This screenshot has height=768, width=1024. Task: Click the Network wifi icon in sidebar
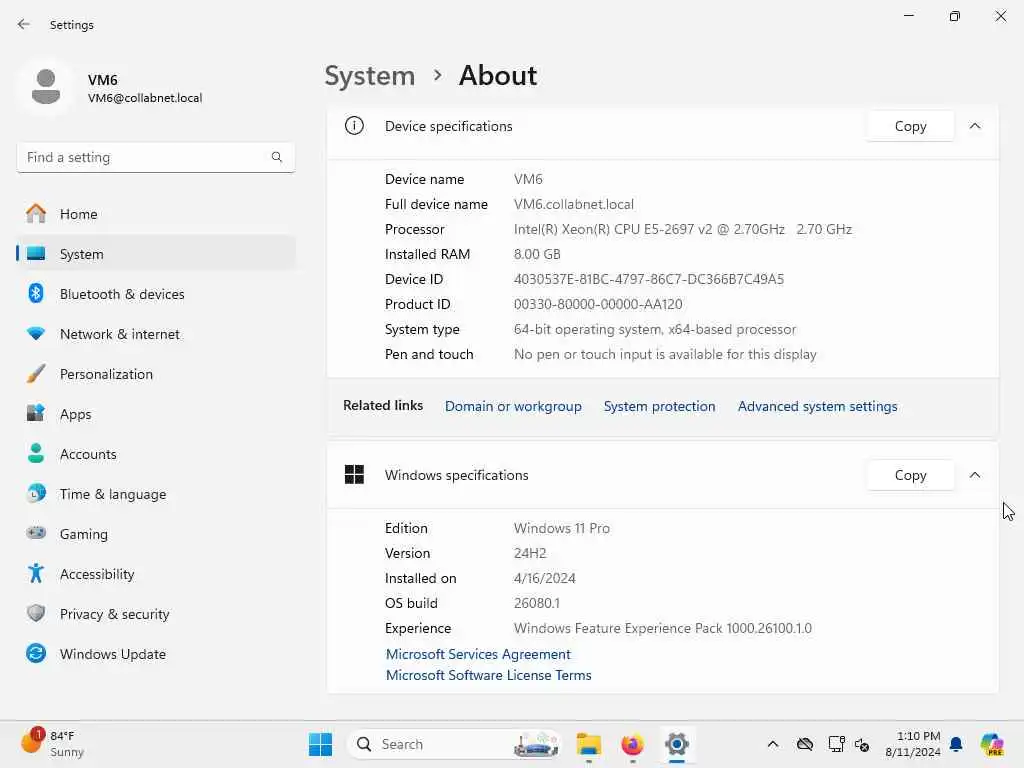(36, 333)
